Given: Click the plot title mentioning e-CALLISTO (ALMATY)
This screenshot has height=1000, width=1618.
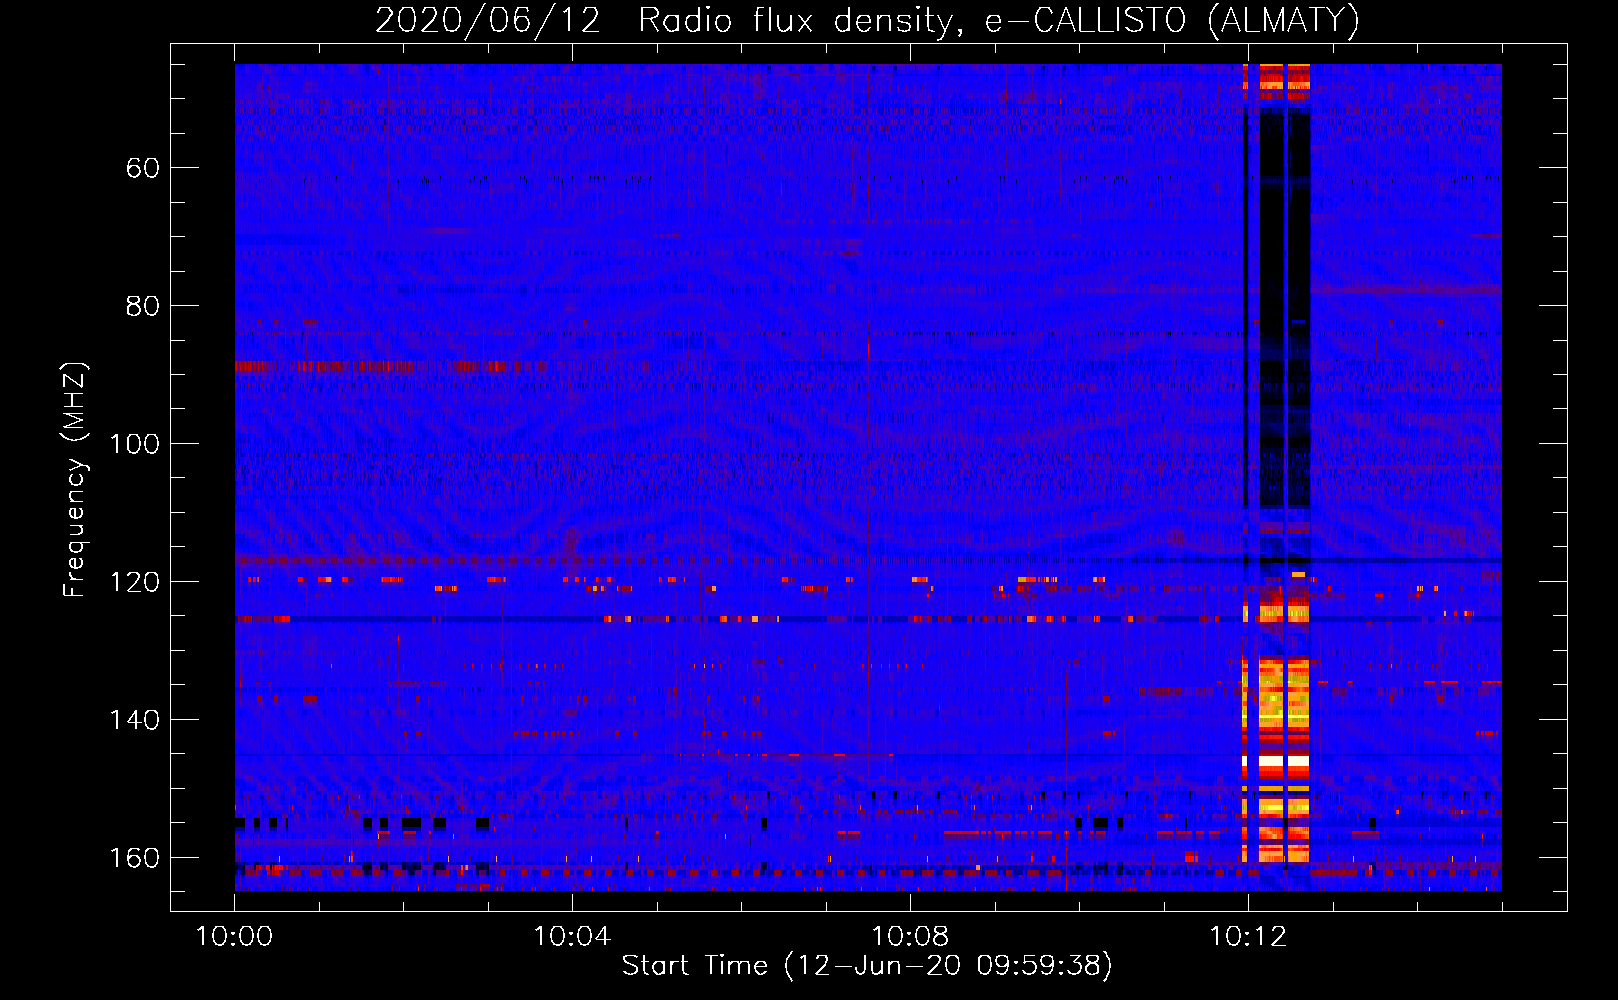Looking at the screenshot, I should coord(867,20).
